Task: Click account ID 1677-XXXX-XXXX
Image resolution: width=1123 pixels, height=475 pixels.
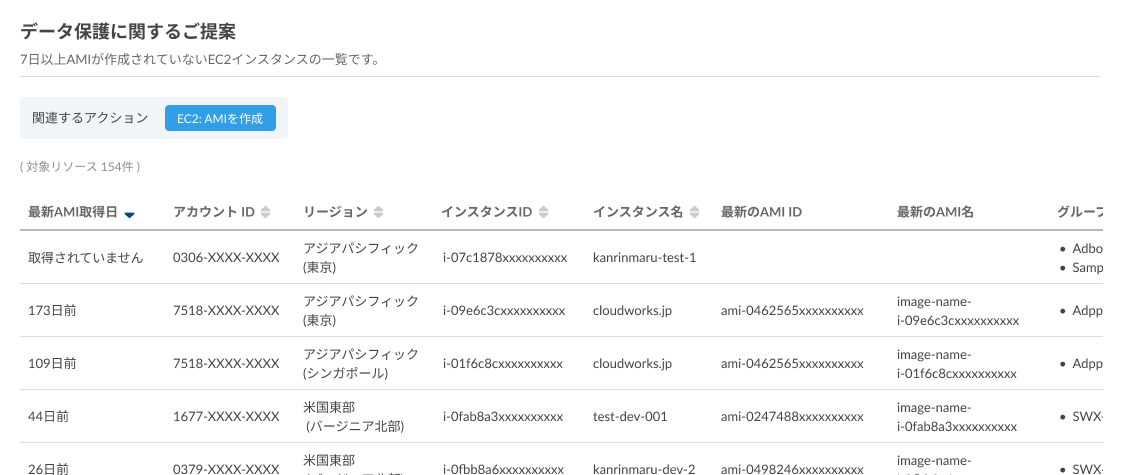Action: pos(225,417)
